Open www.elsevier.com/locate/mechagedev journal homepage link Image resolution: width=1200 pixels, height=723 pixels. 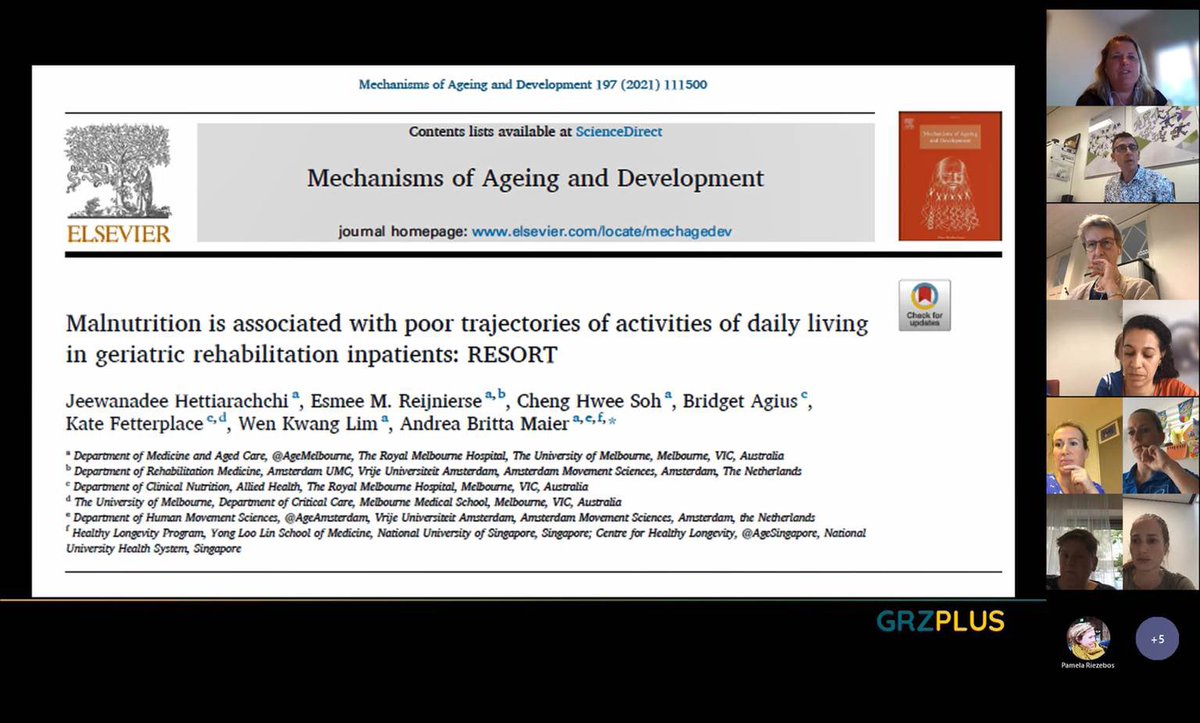pyautogui.click(x=602, y=231)
